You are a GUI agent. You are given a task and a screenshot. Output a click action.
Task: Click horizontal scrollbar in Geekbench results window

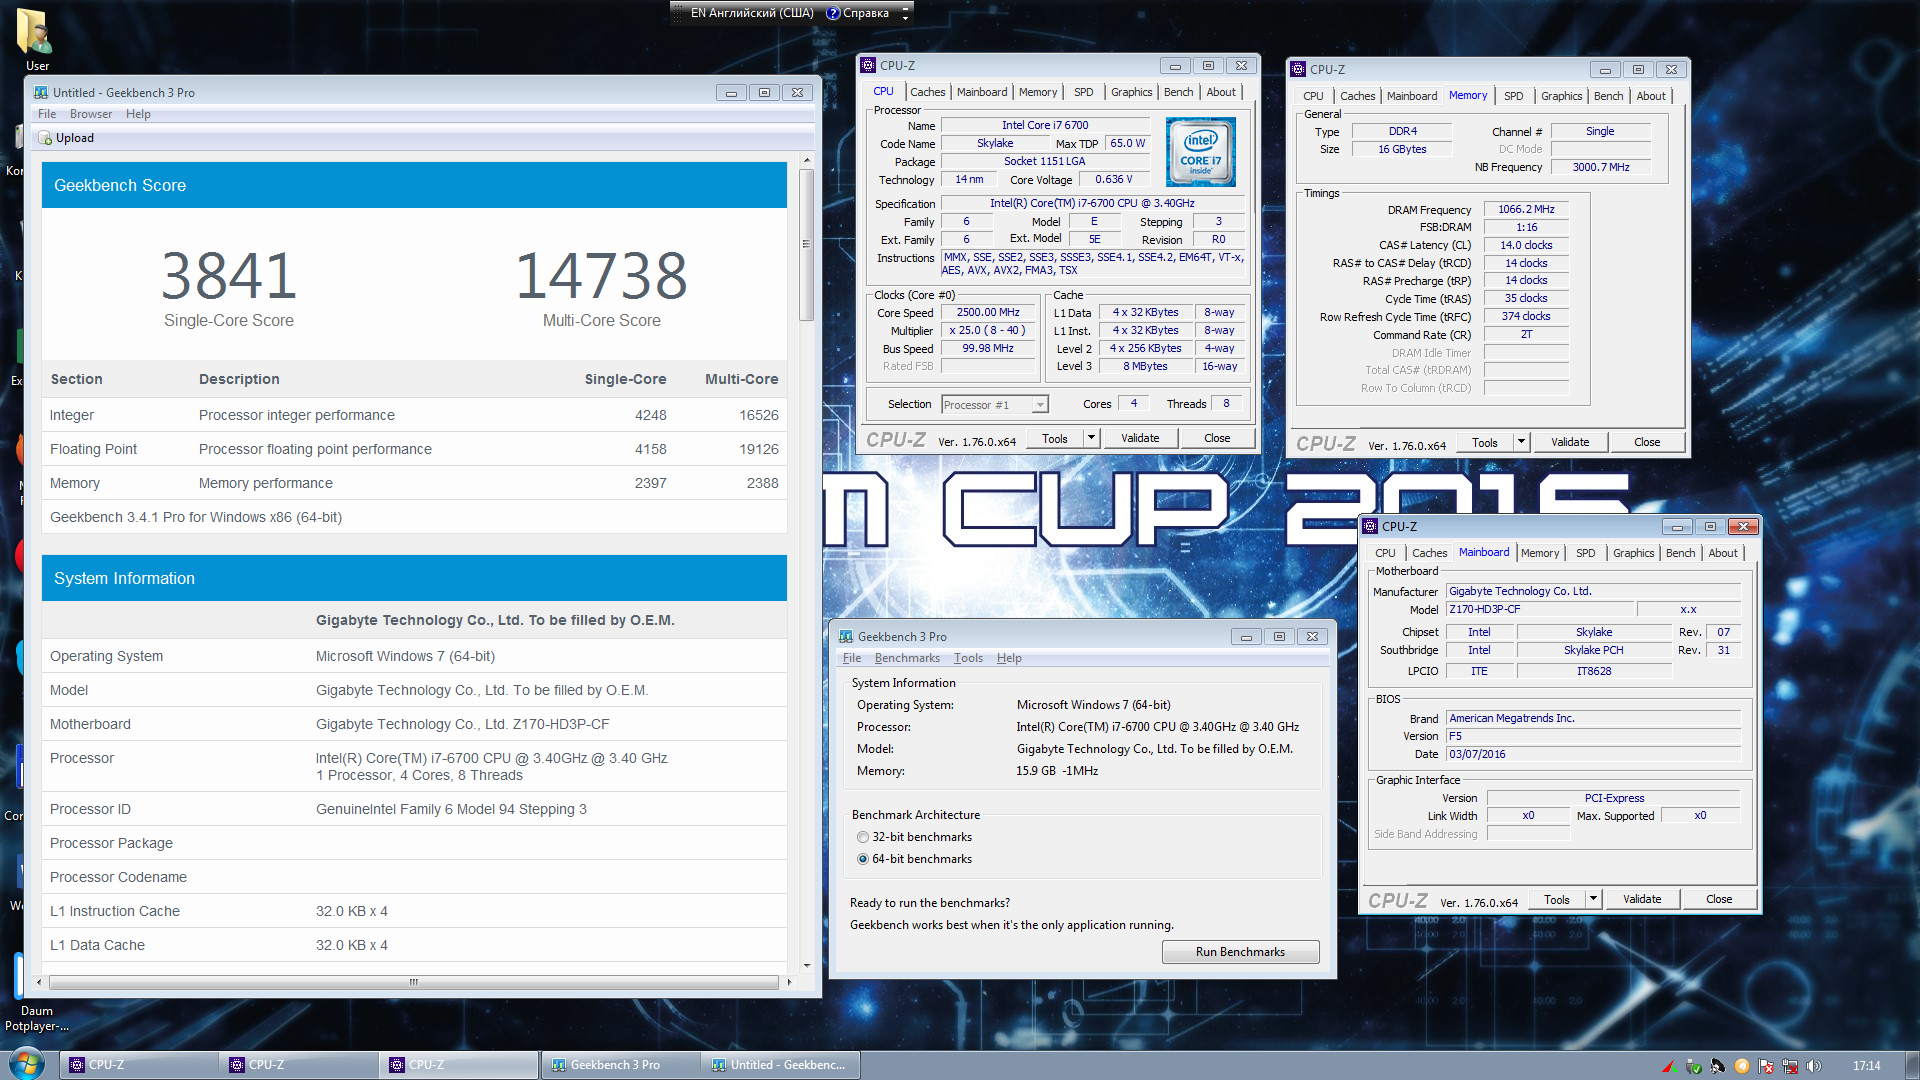pos(413,982)
